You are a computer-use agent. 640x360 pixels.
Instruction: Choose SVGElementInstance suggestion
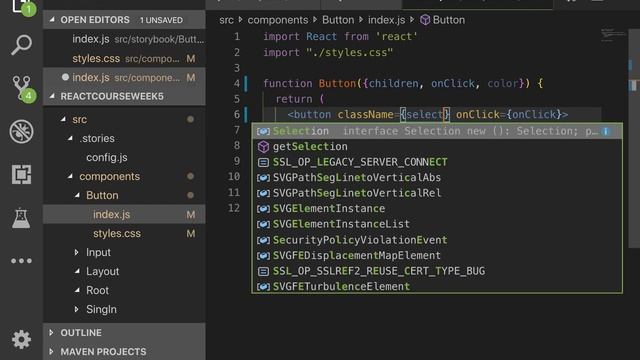[437, 209]
